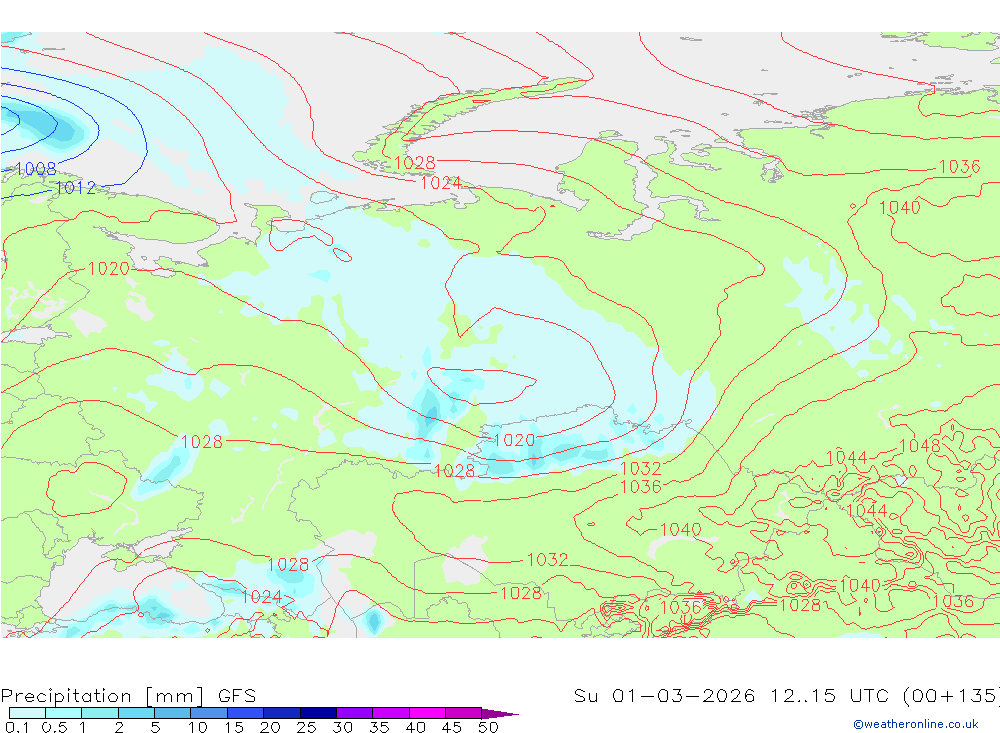Image resolution: width=1000 pixels, height=733 pixels.
Task: Click the 45–50 mm legend color box
Action: (464, 713)
